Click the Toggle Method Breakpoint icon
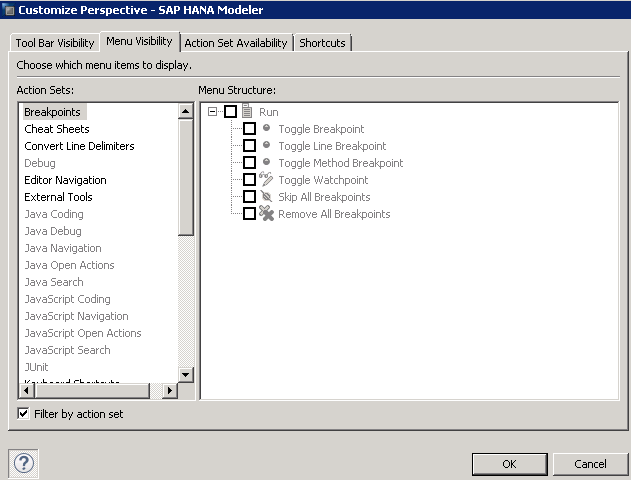The image size is (631, 480). click(267, 163)
